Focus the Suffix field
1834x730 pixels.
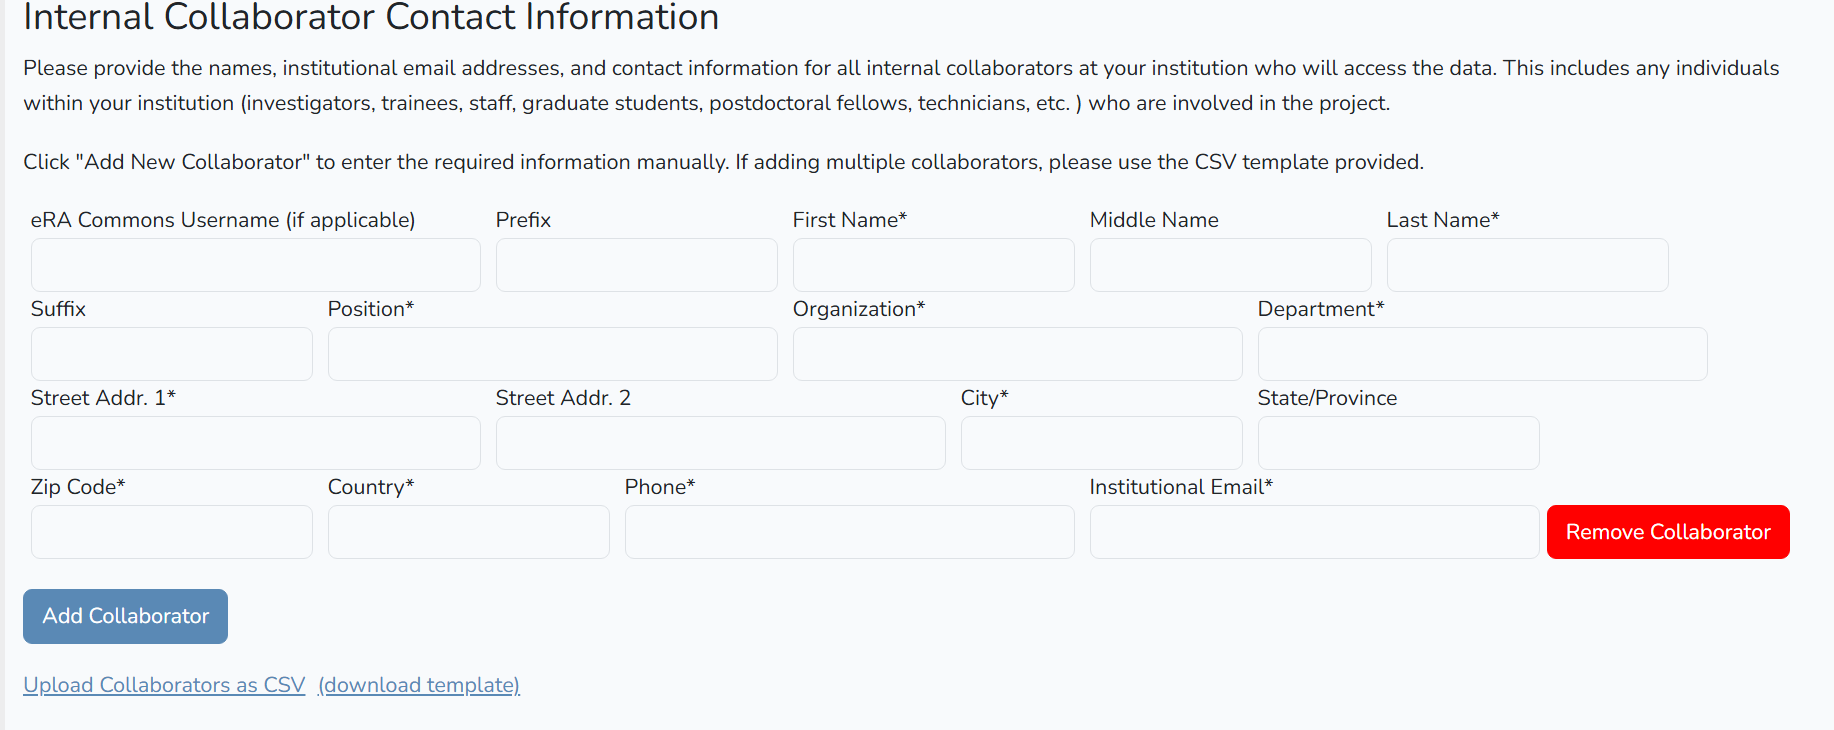171,354
